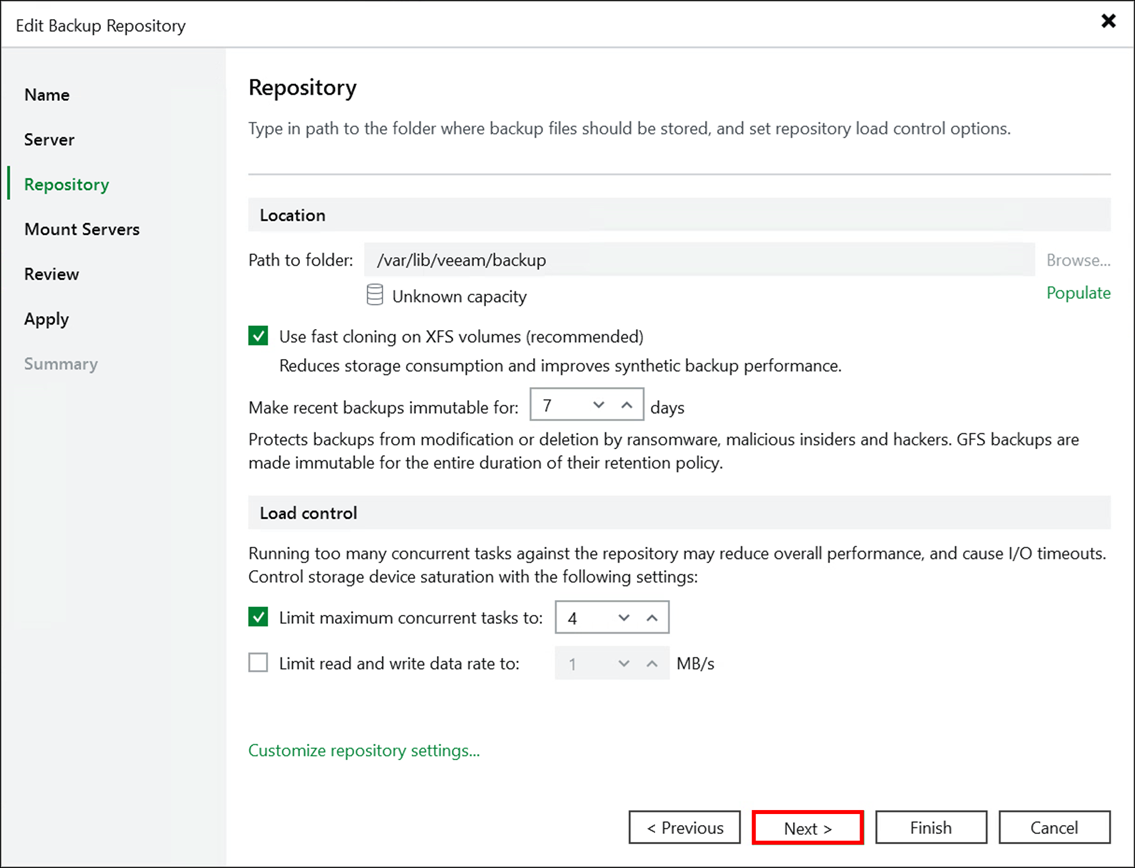Open the data rate MB/s dropdown
The width and height of the screenshot is (1135, 868).
point(624,662)
